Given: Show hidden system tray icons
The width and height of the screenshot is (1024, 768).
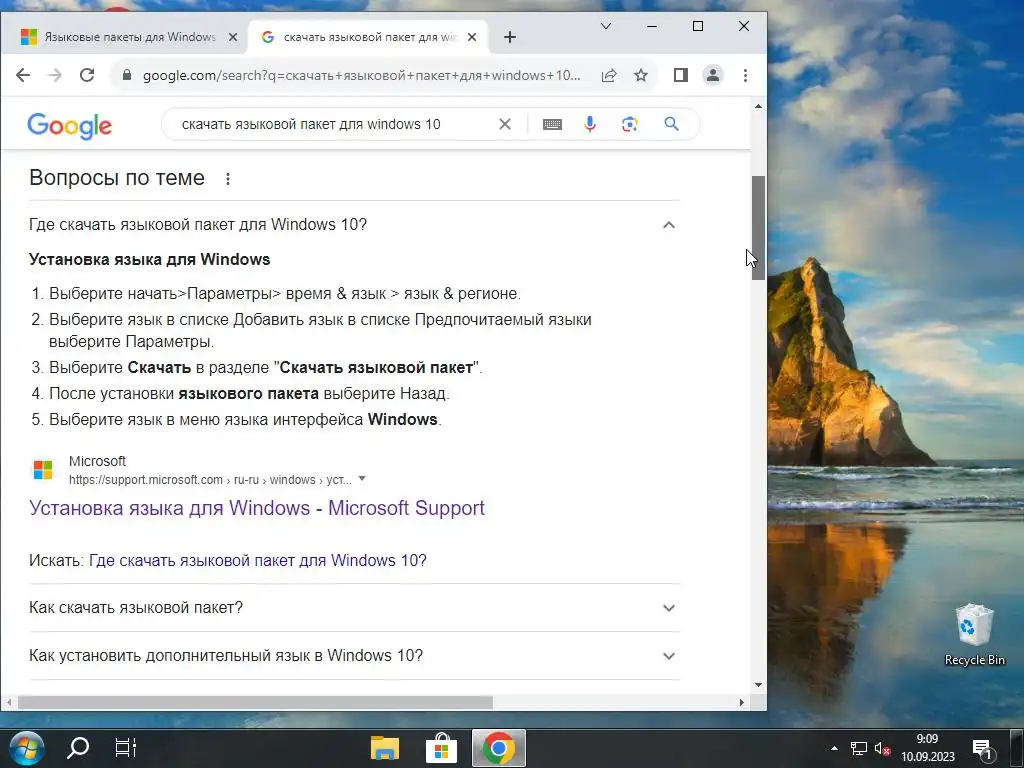Looking at the screenshot, I should tap(834, 748).
